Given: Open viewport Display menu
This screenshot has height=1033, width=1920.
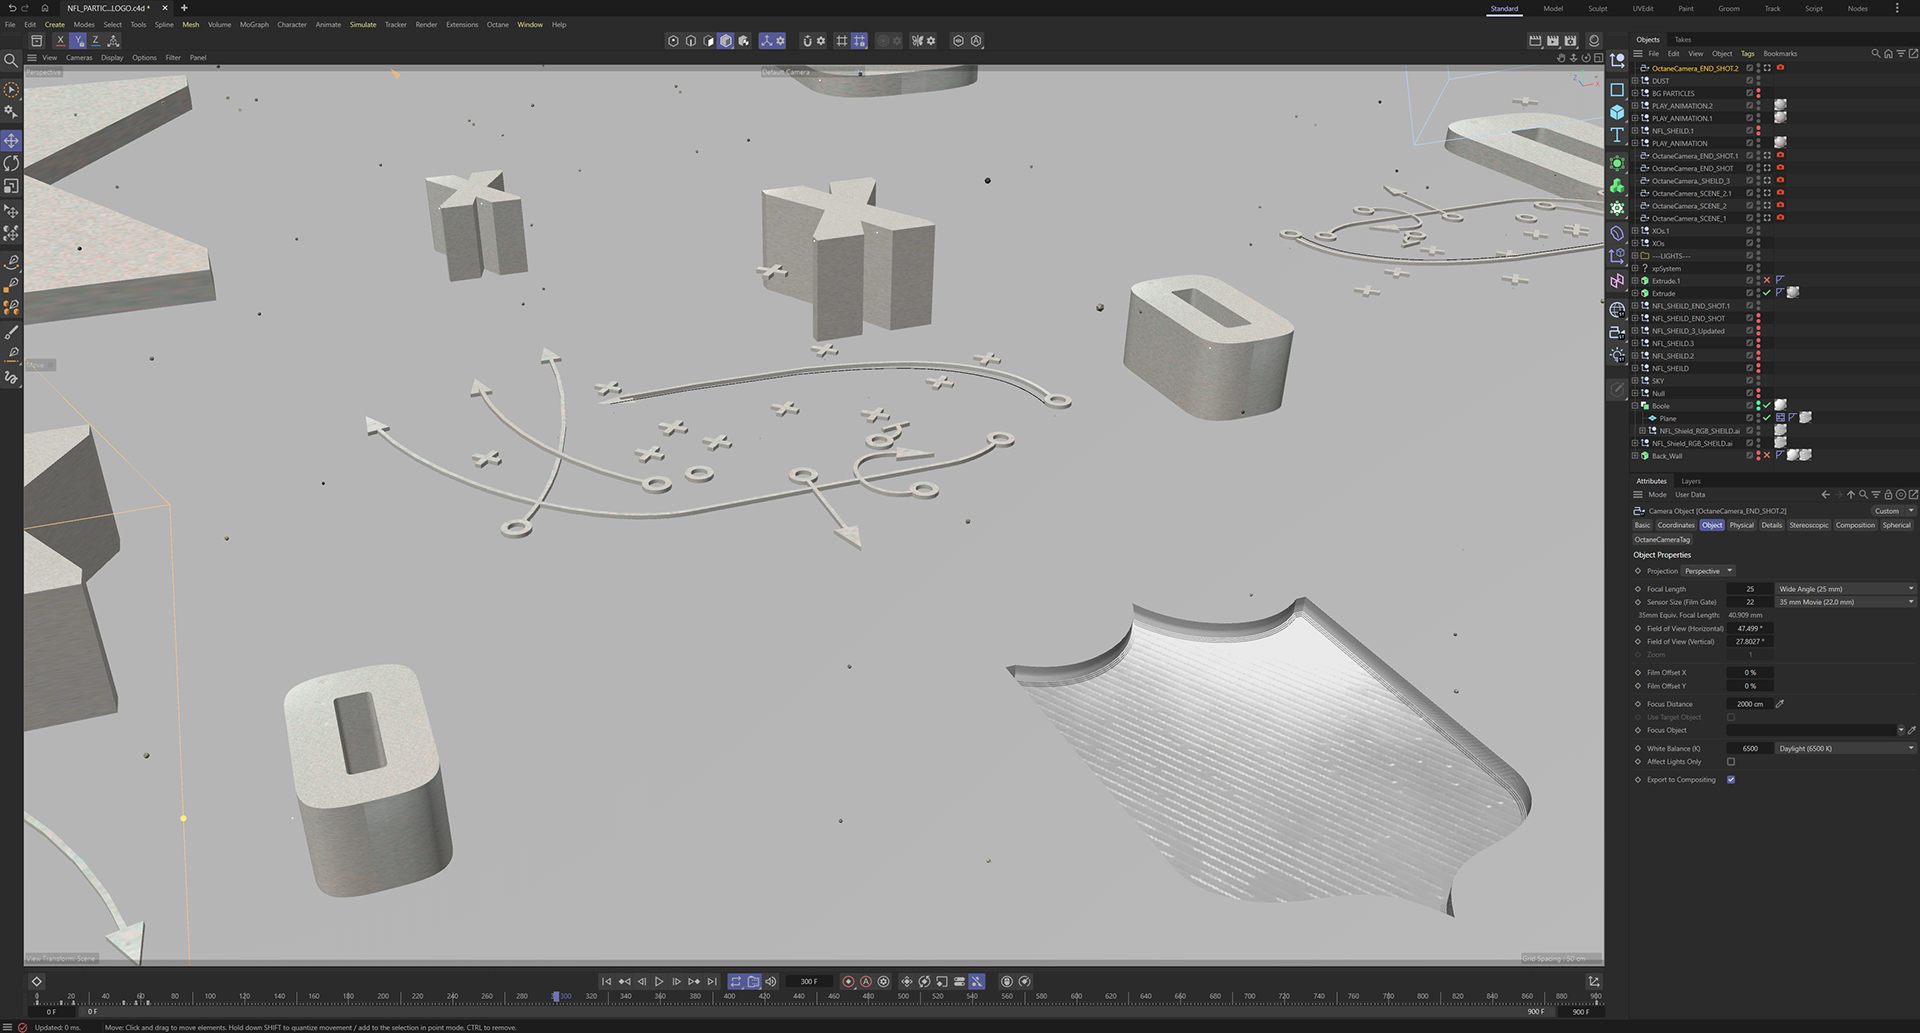Looking at the screenshot, I should coord(112,58).
